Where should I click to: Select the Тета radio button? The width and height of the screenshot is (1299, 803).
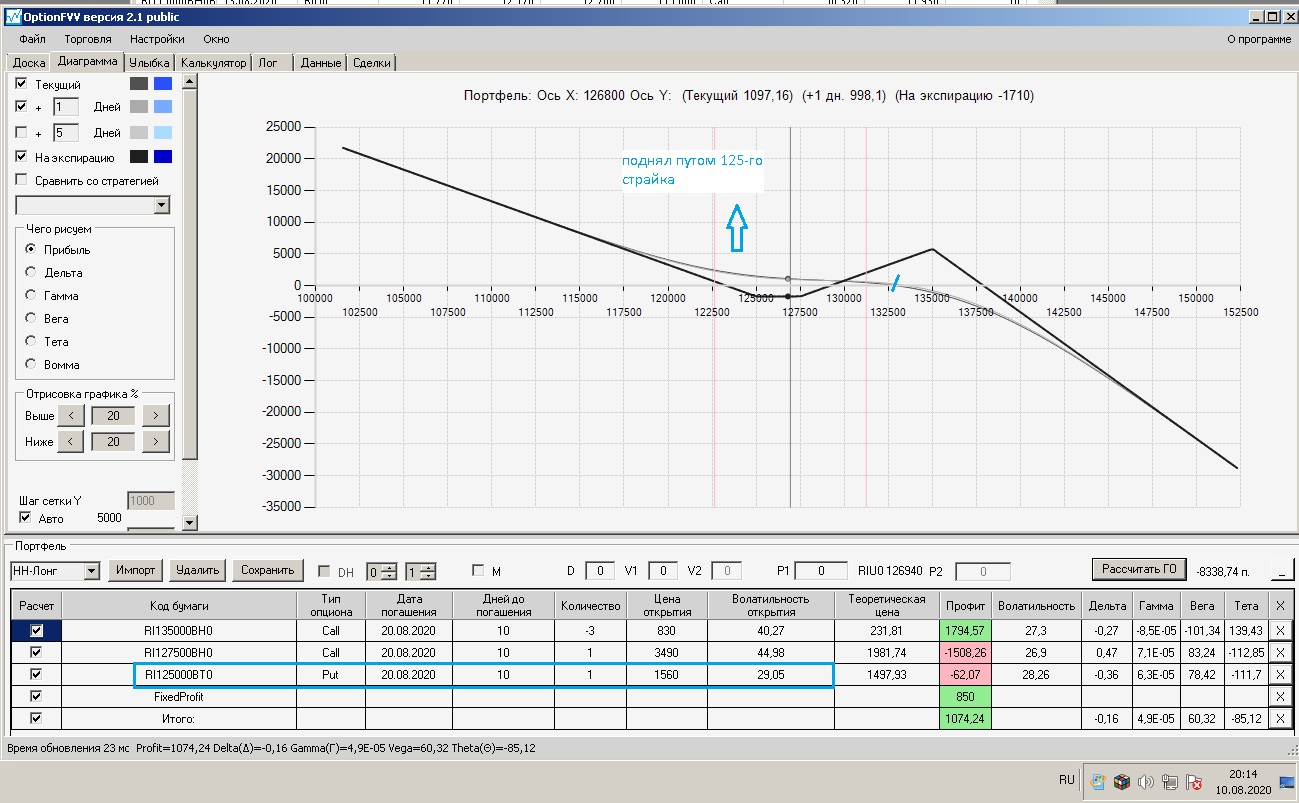31,341
